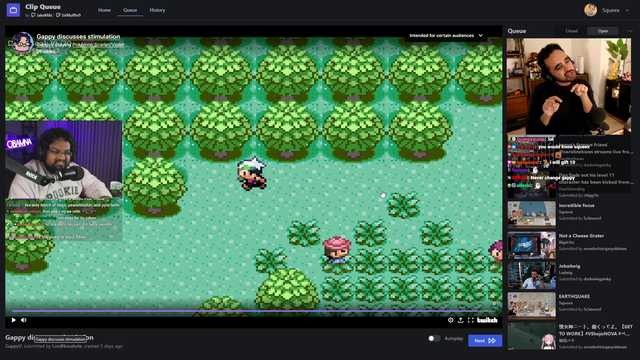
Task: Set the queue to Closed
Action: coord(571,31)
